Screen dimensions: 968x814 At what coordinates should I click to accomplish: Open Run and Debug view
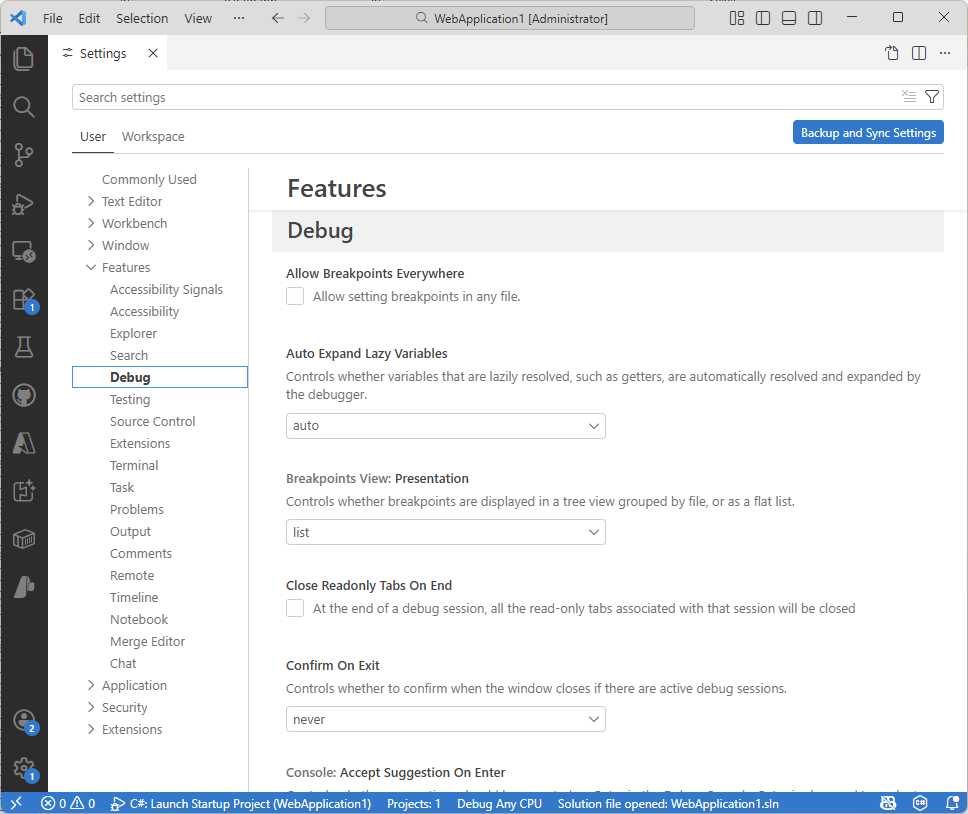pyautogui.click(x=23, y=203)
